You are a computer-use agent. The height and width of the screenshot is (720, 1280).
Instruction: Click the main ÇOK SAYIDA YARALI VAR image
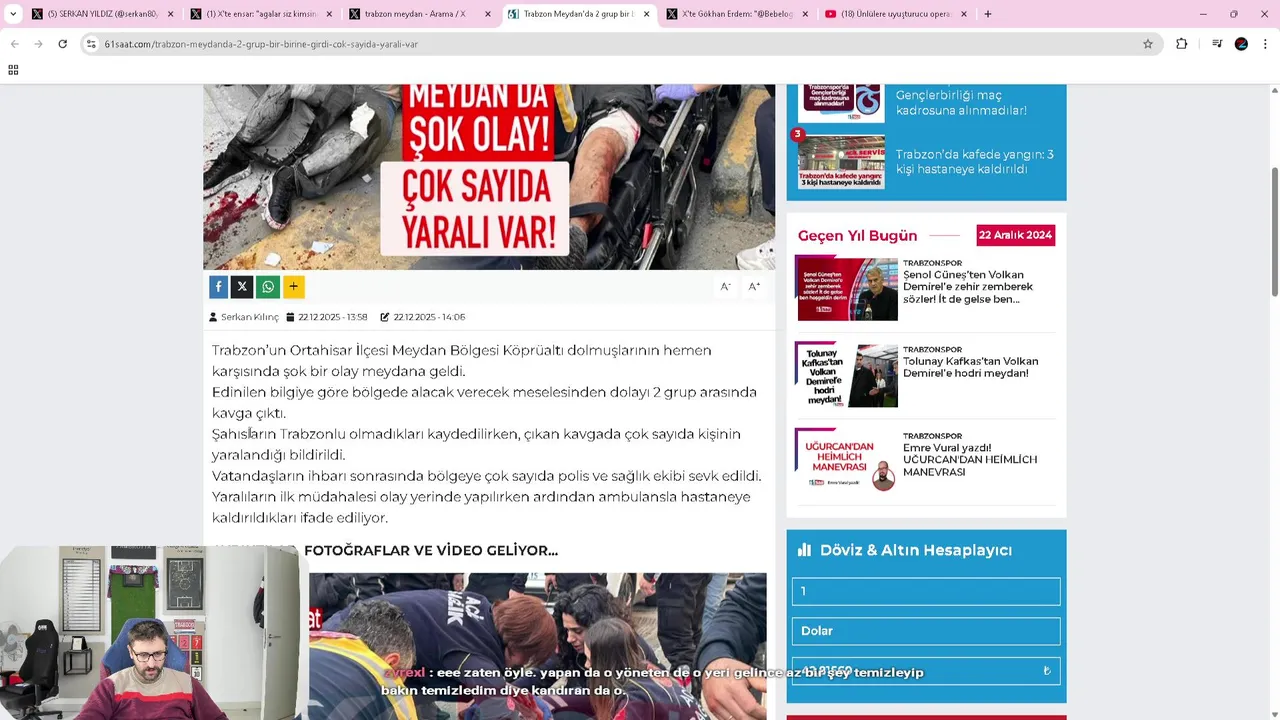click(x=489, y=177)
